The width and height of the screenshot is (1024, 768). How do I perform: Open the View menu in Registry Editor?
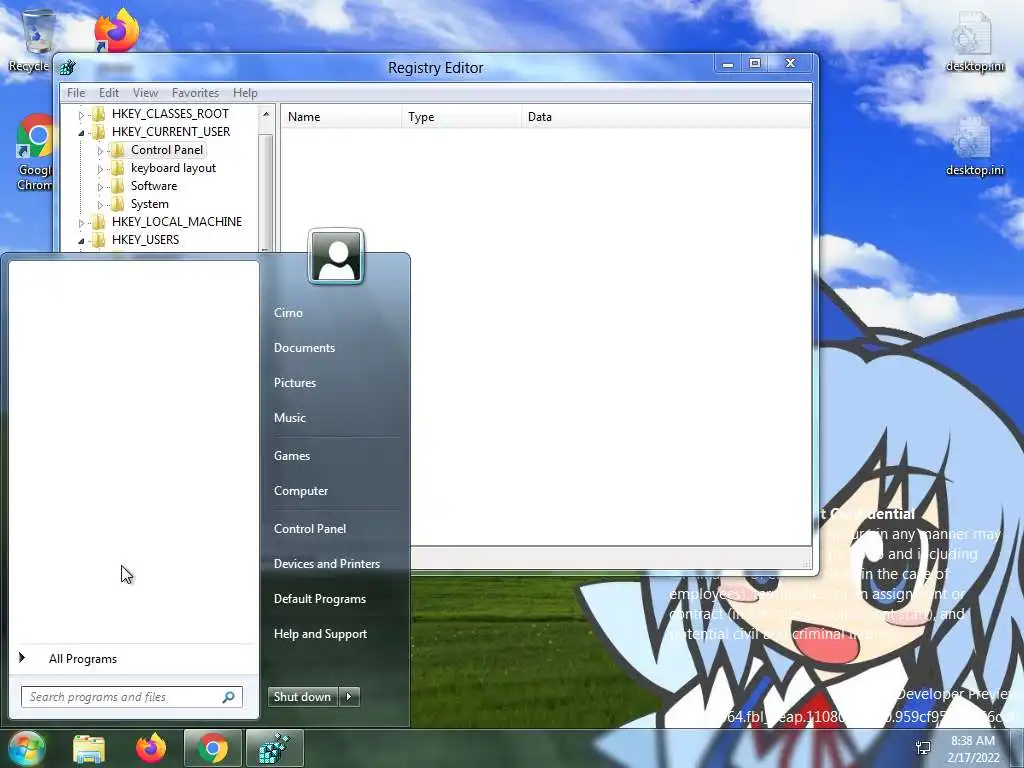(145, 93)
